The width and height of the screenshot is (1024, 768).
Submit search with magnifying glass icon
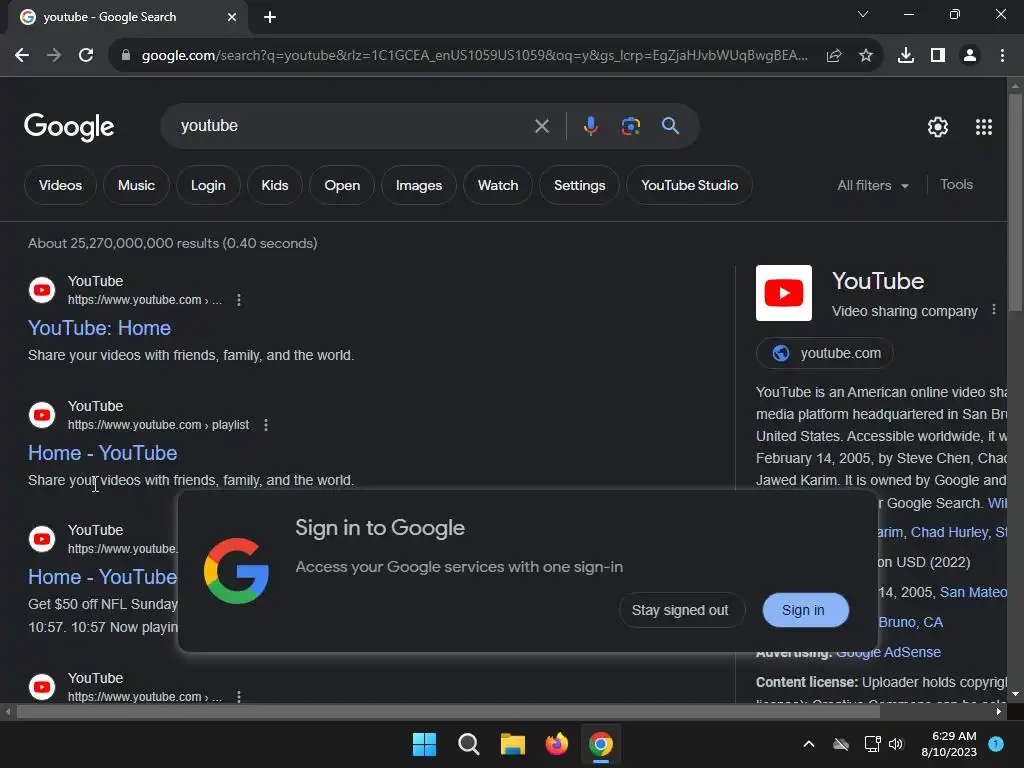(671, 125)
